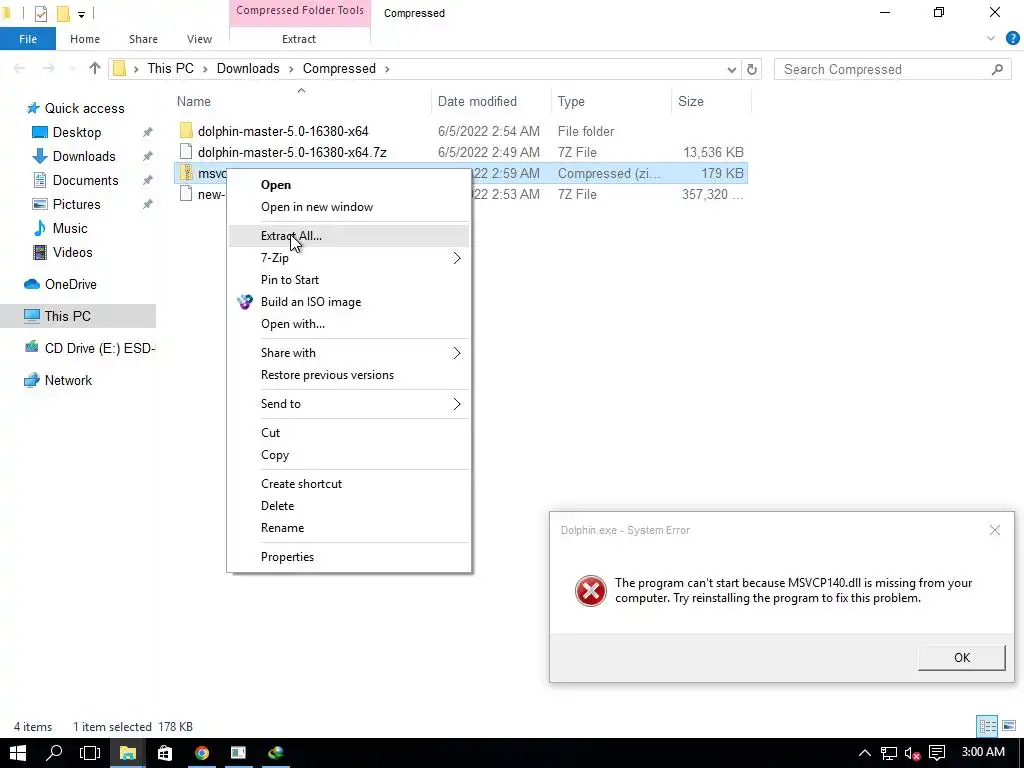The image size is (1024, 768).
Task: Select Quick access in the navigation pane
Action: coord(84,108)
